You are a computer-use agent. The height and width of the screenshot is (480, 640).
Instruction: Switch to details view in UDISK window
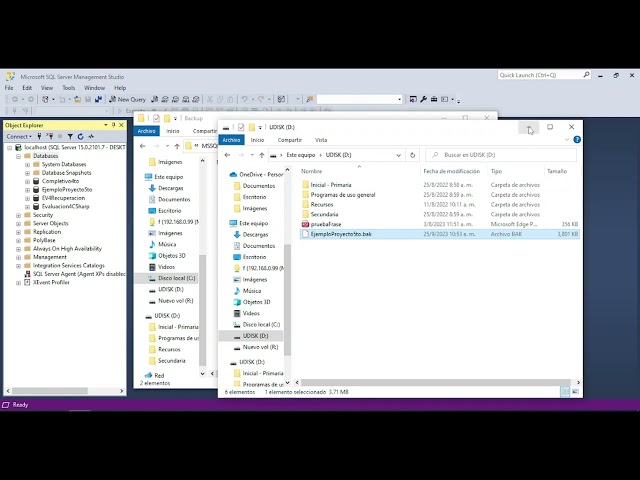(565, 392)
